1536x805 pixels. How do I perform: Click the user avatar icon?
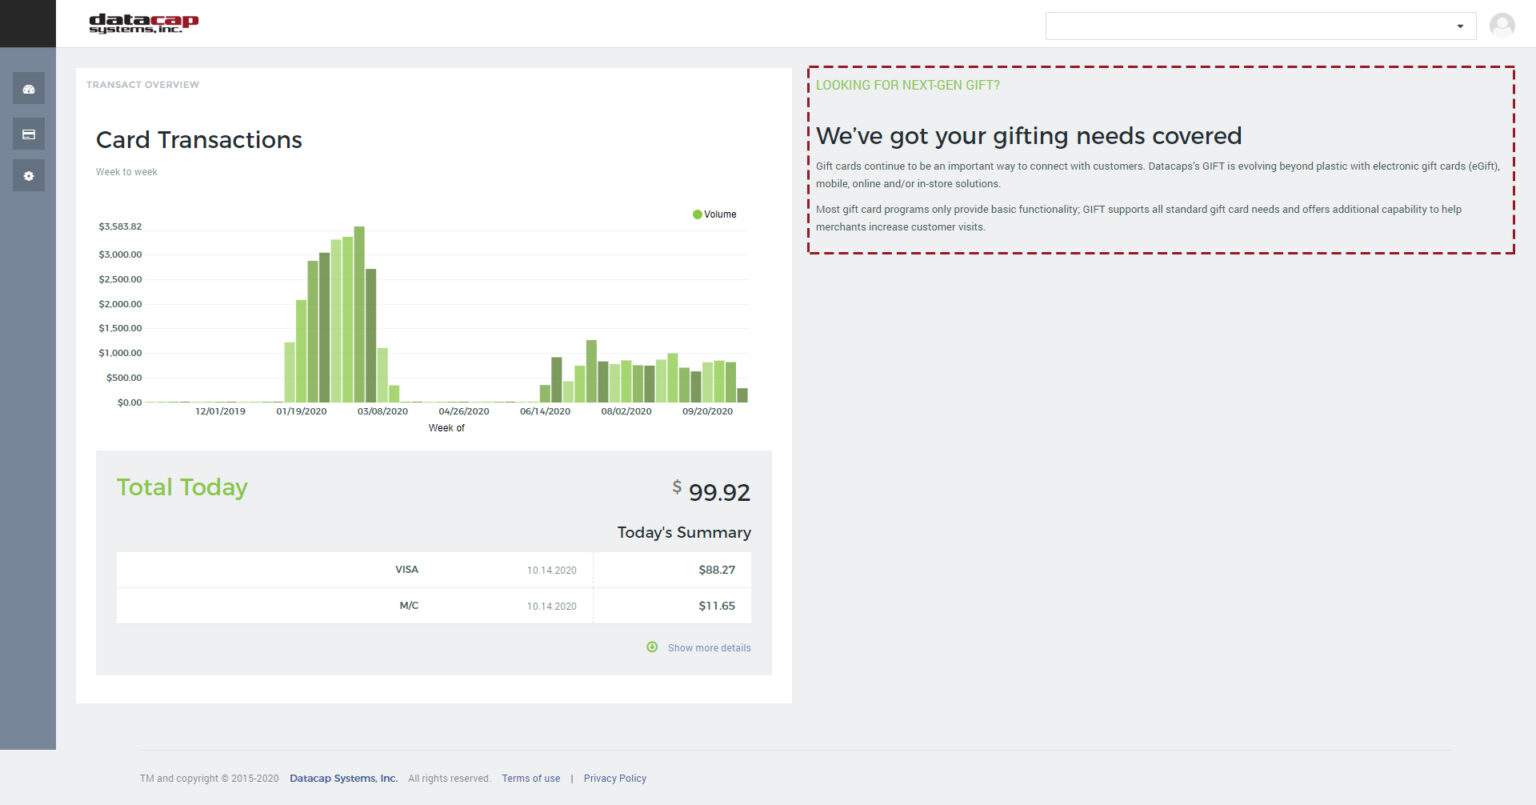tap(1501, 25)
